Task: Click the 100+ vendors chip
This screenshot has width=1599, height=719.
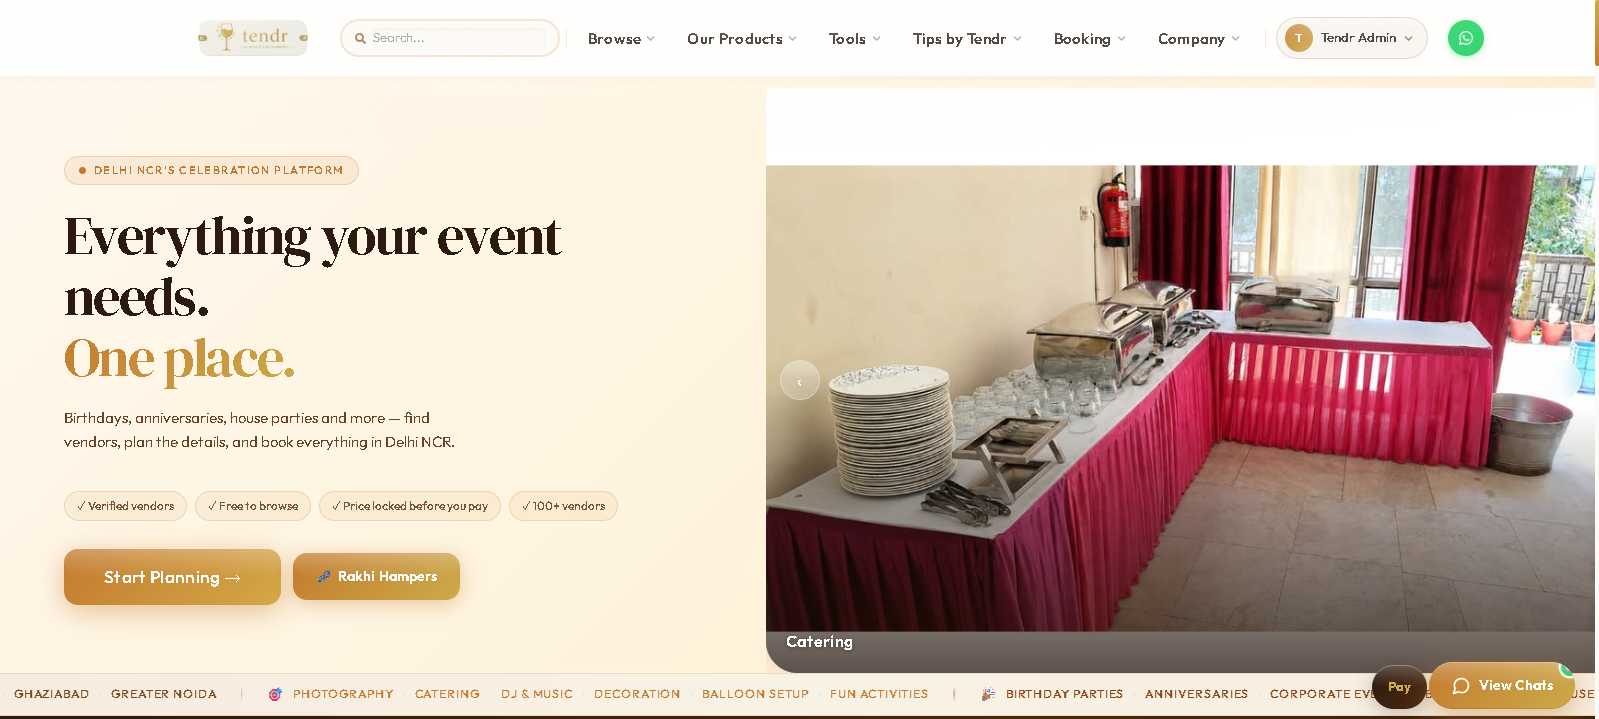Action: pos(563,506)
